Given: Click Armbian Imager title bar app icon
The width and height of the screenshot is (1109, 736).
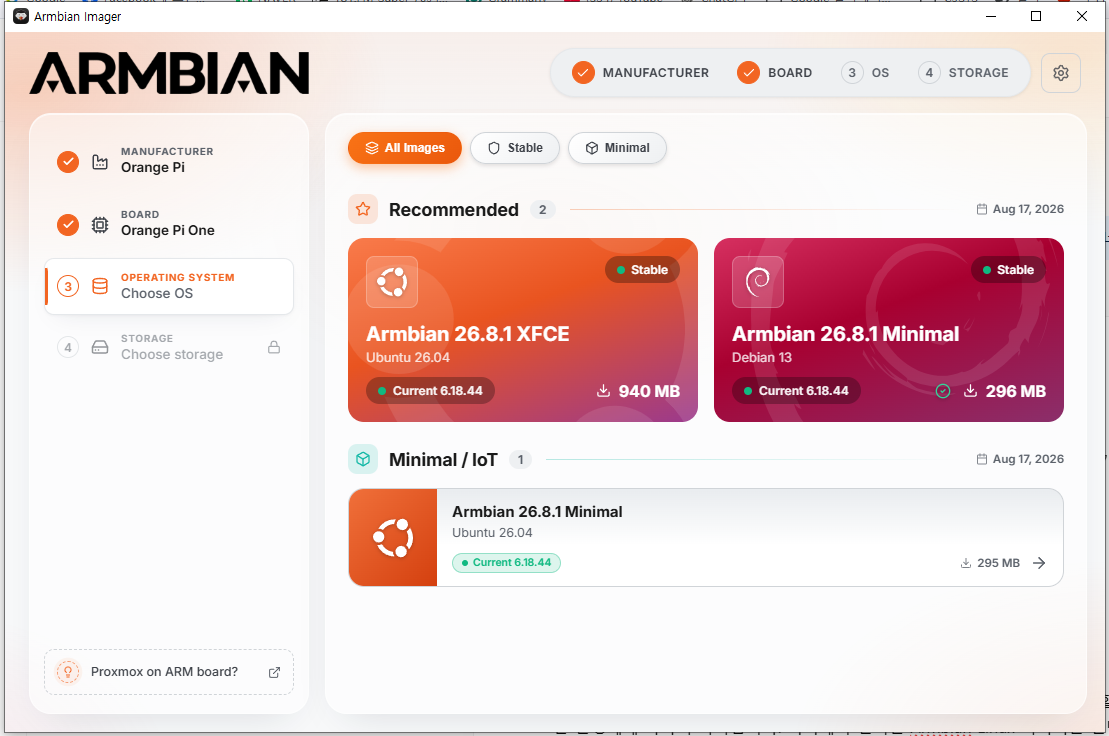Looking at the screenshot, I should coord(21,16).
